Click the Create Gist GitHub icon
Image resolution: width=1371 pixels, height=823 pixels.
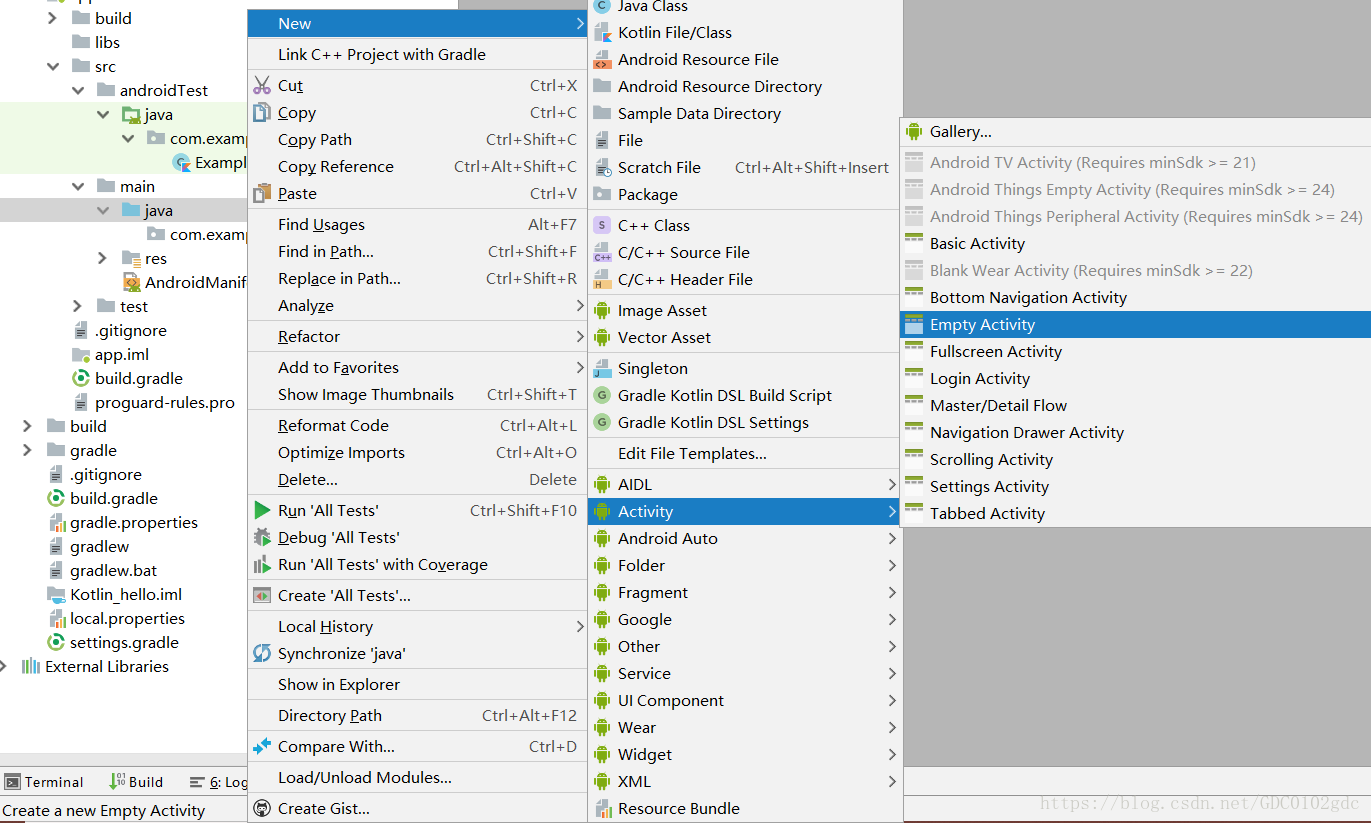pos(262,809)
